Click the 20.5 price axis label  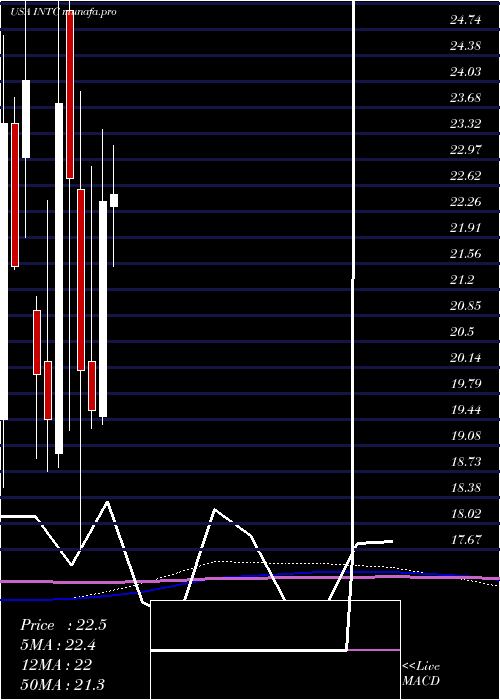[x=462, y=332]
